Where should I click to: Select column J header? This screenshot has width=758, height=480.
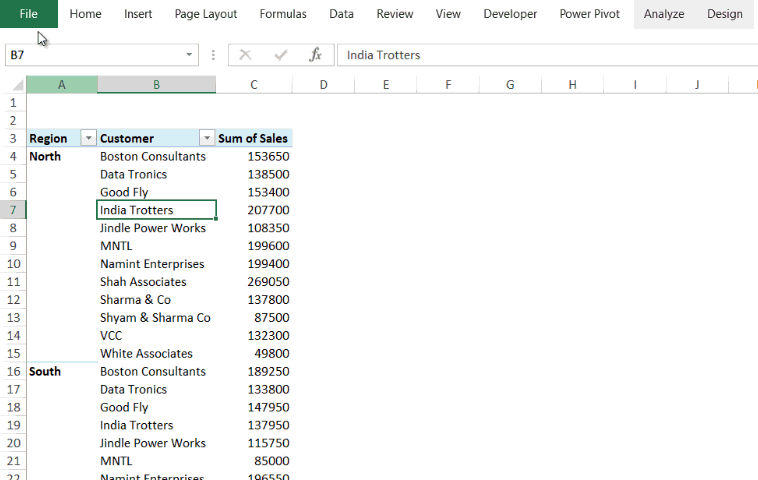697,85
